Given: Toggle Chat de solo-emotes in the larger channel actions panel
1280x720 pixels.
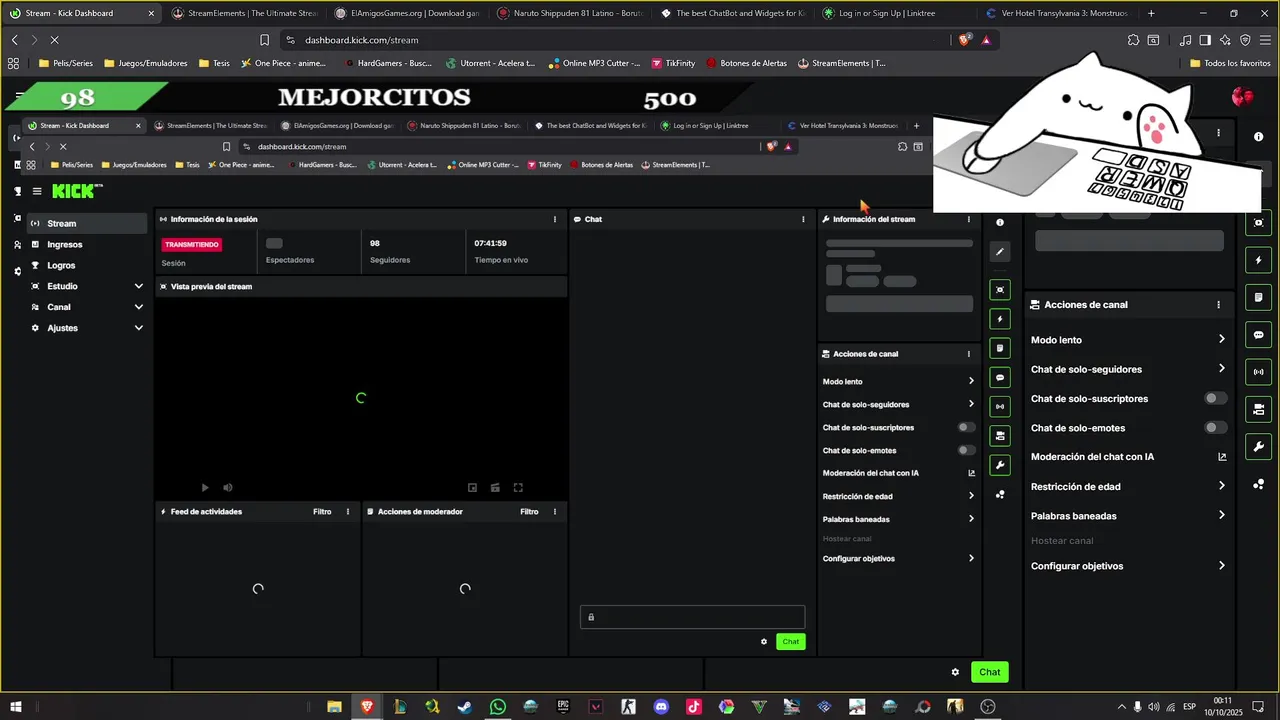Looking at the screenshot, I should click(x=1215, y=428).
